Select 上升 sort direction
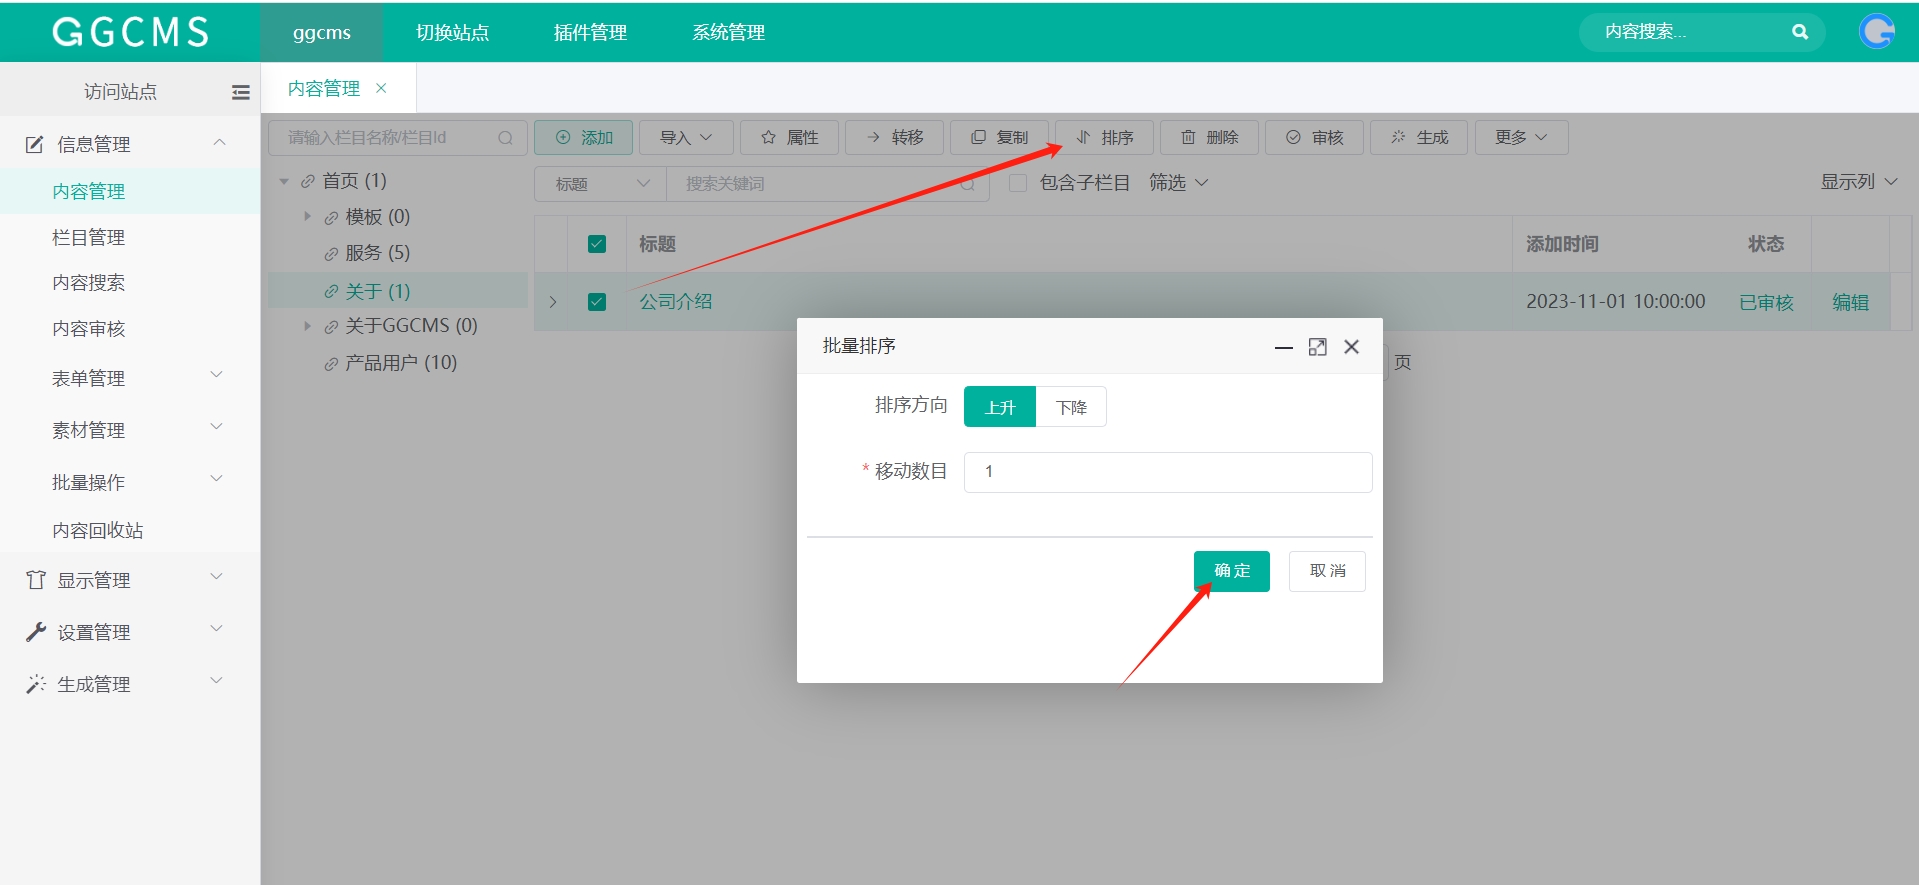The image size is (1919, 885). [x=1000, y=407]
